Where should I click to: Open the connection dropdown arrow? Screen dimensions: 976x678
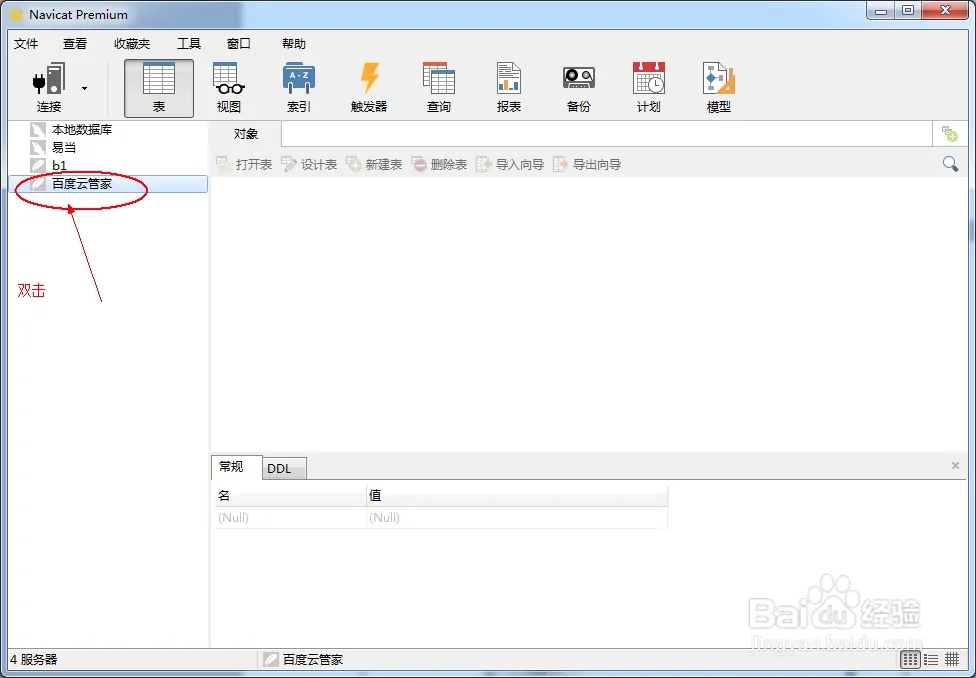84,89
